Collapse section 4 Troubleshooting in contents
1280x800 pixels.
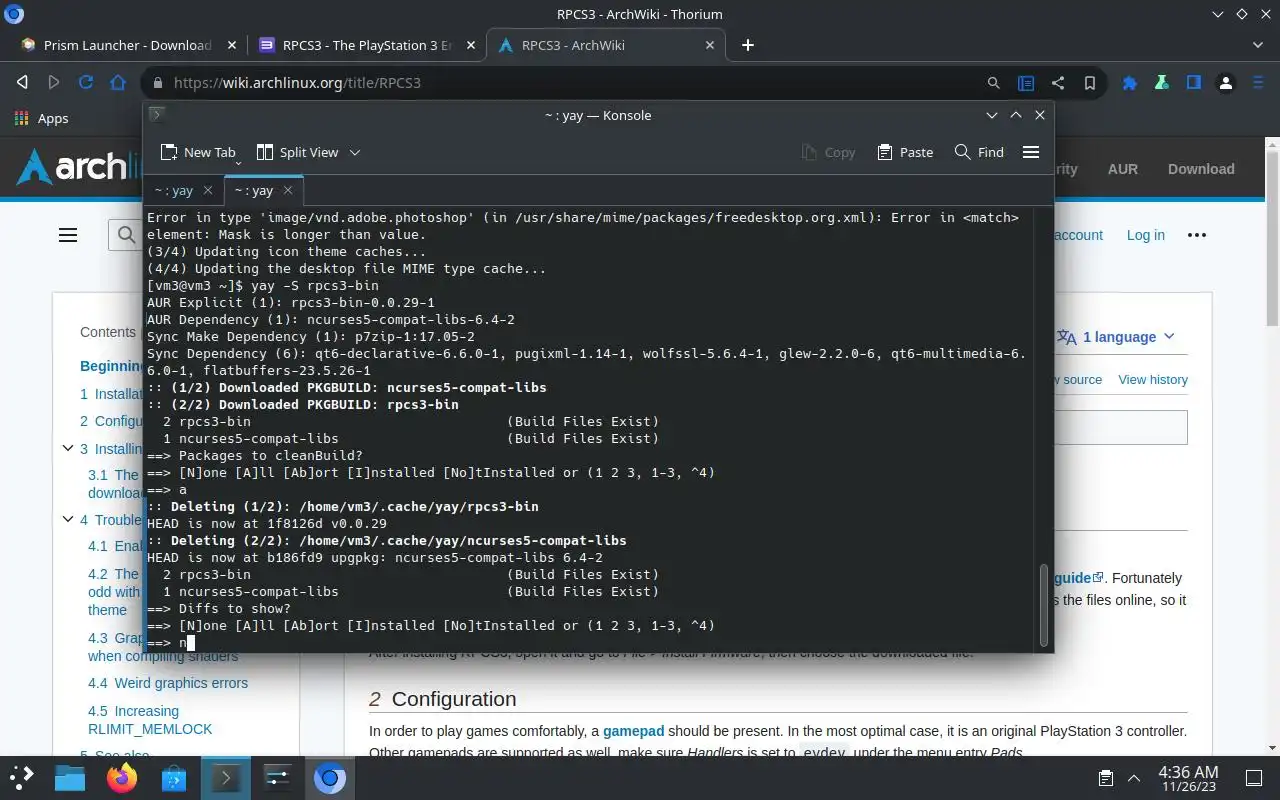point(68,519)
